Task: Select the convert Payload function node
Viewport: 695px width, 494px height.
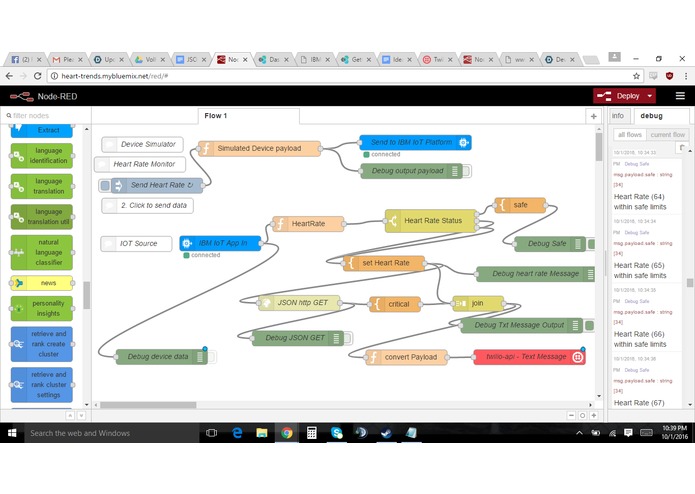Action: (x=406, y=357)
